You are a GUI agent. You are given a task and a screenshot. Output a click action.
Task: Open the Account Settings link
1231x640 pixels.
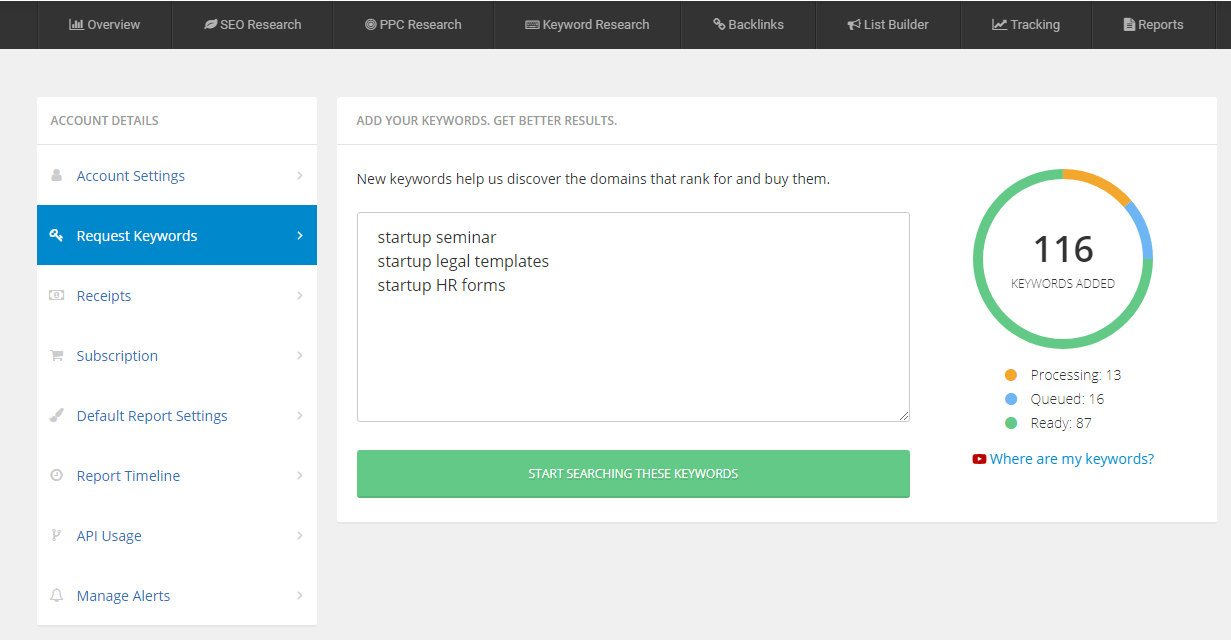131,176
